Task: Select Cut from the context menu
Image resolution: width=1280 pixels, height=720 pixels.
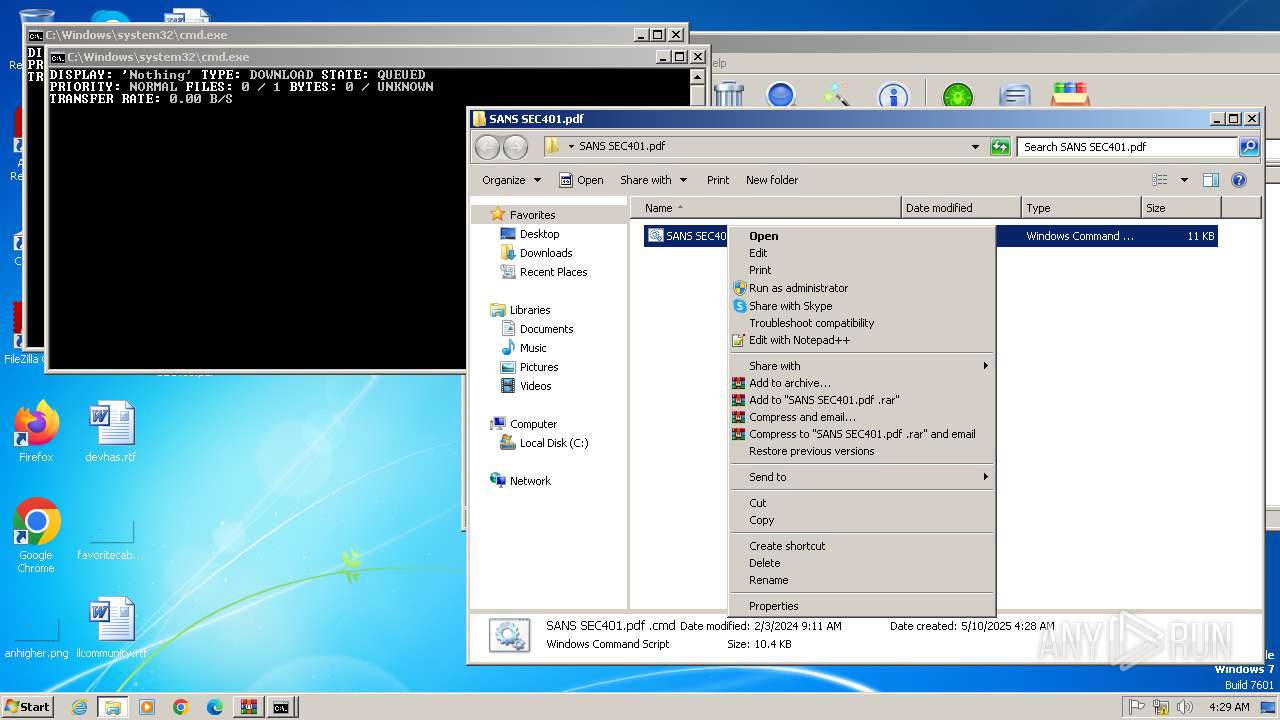Action: coord(862,503)
